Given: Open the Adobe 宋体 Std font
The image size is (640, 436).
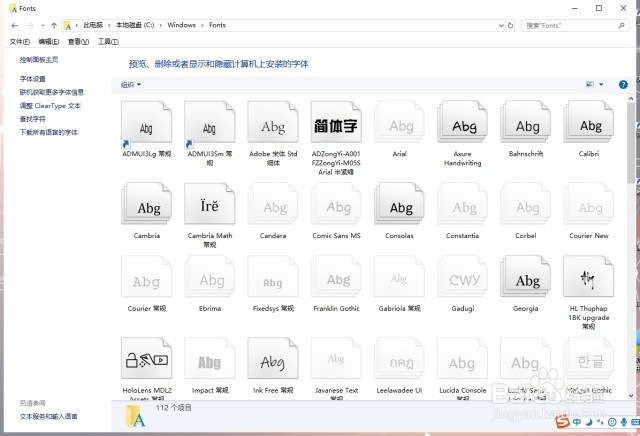Looking at the screenshot, I should pyautogui.click(x=273, y=122).
